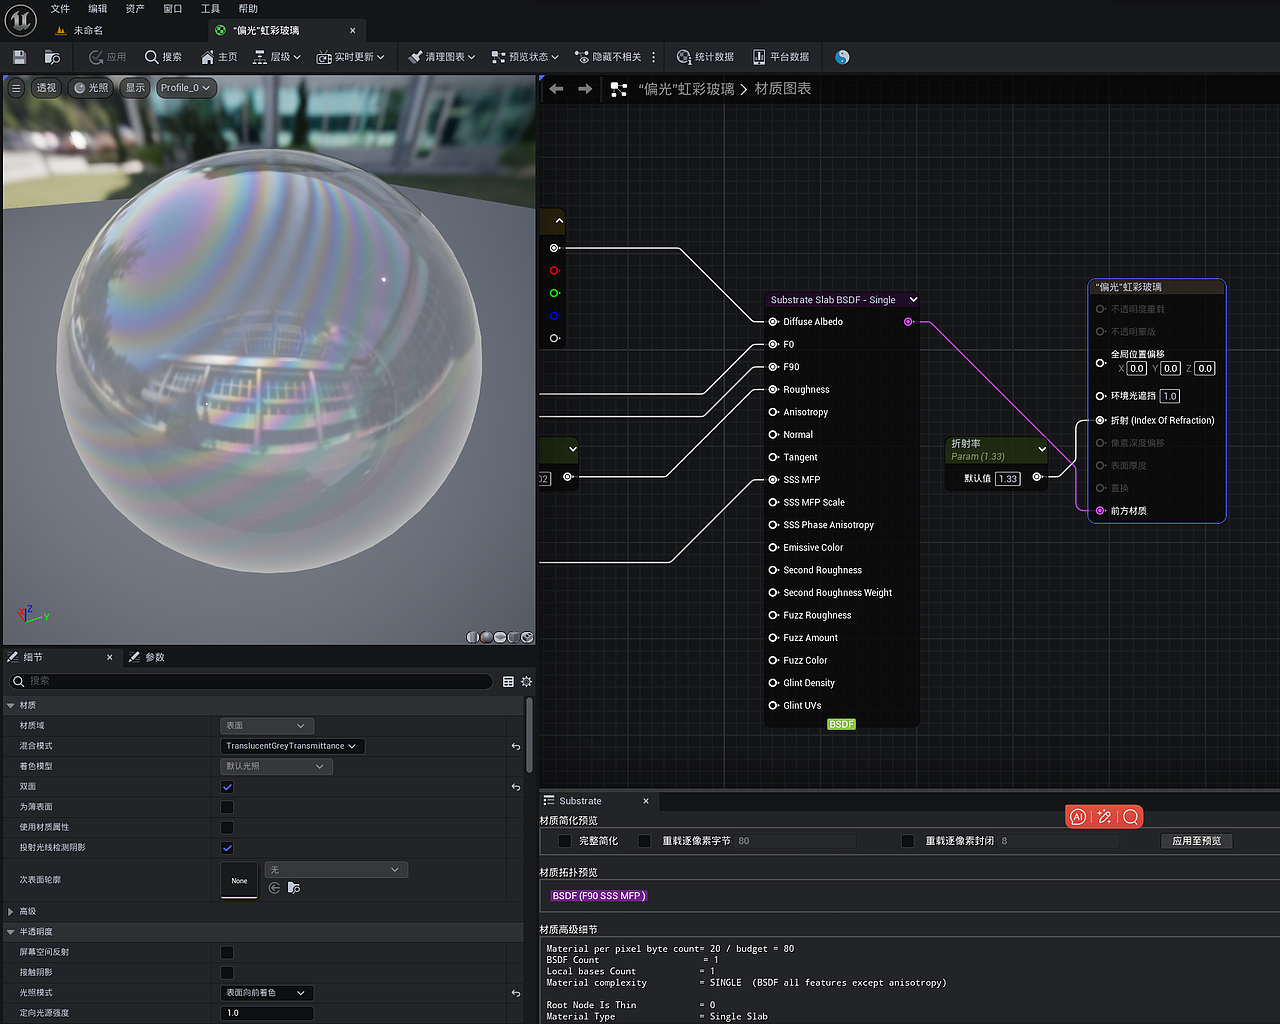The height and width of the screenshot is (1024, 1280).
Task: Click the Browse to asset folder icon in the toolbar
Action: tap(52, 57)
